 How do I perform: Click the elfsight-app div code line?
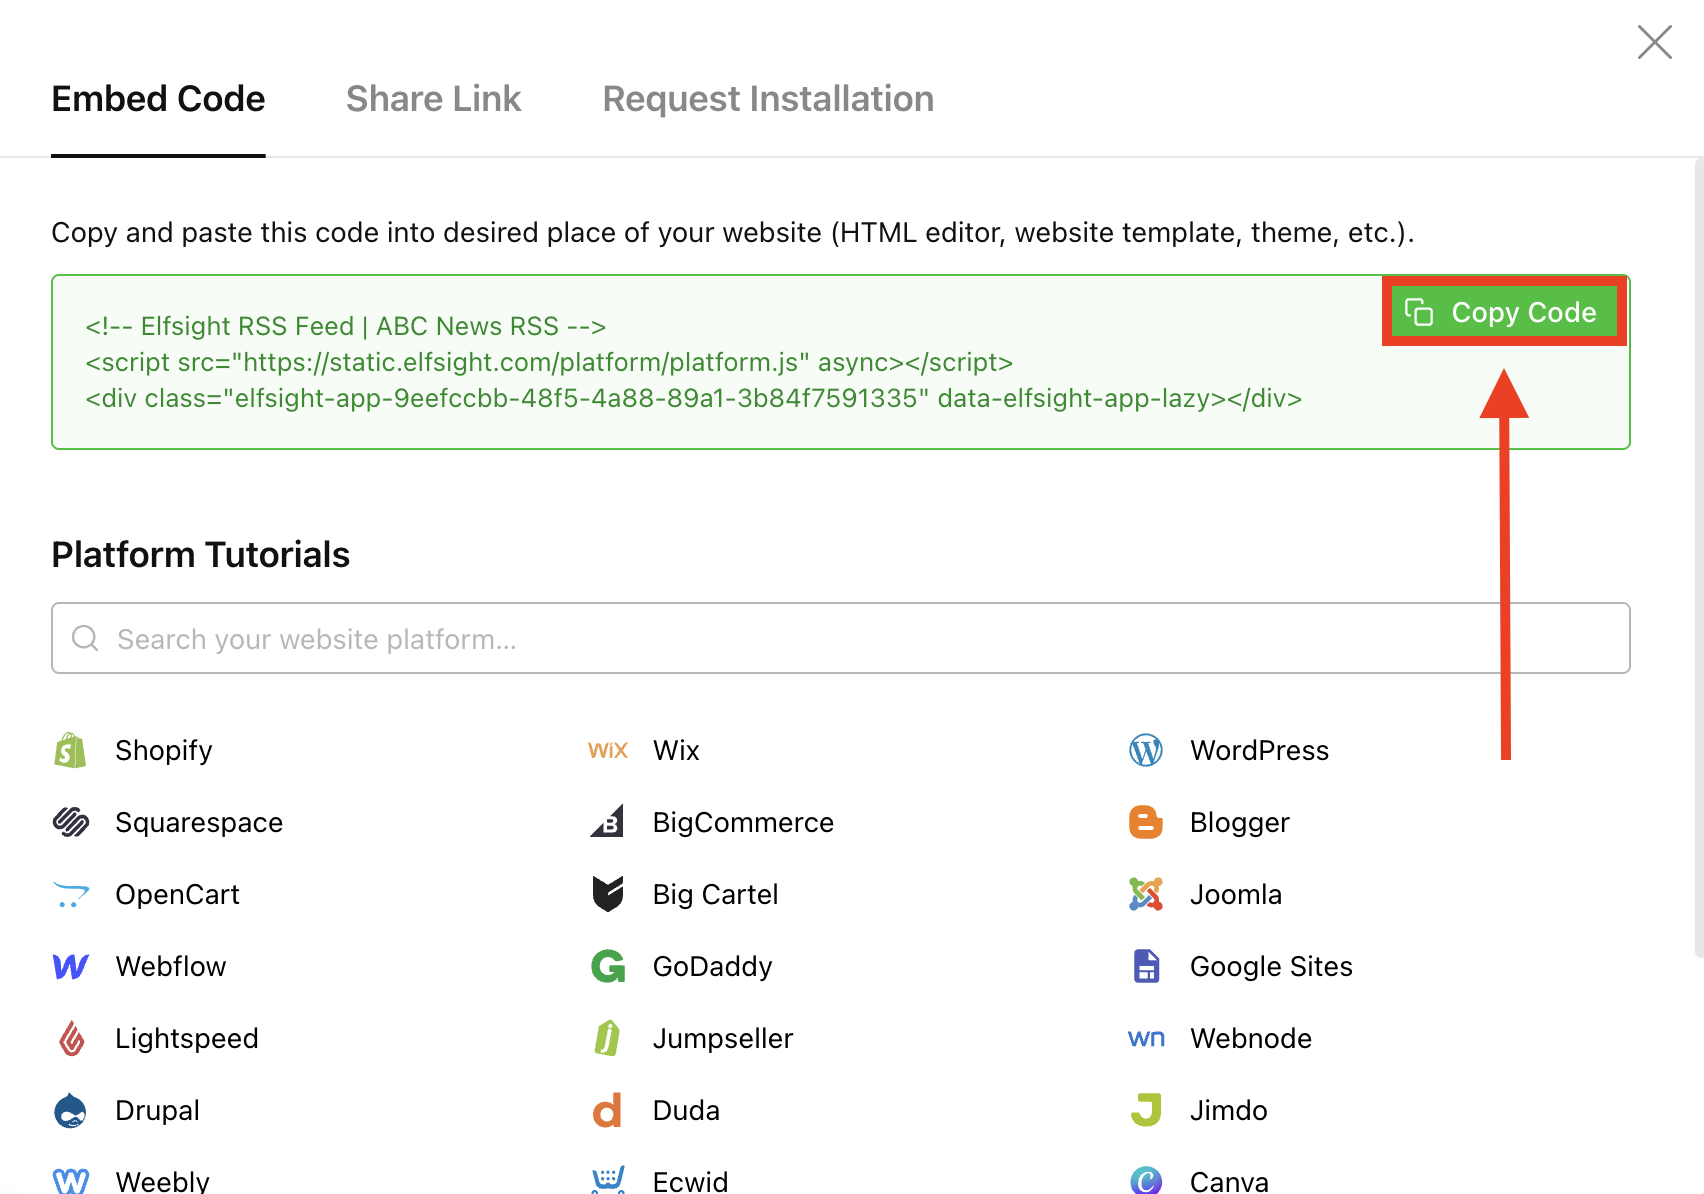(693, 398)
